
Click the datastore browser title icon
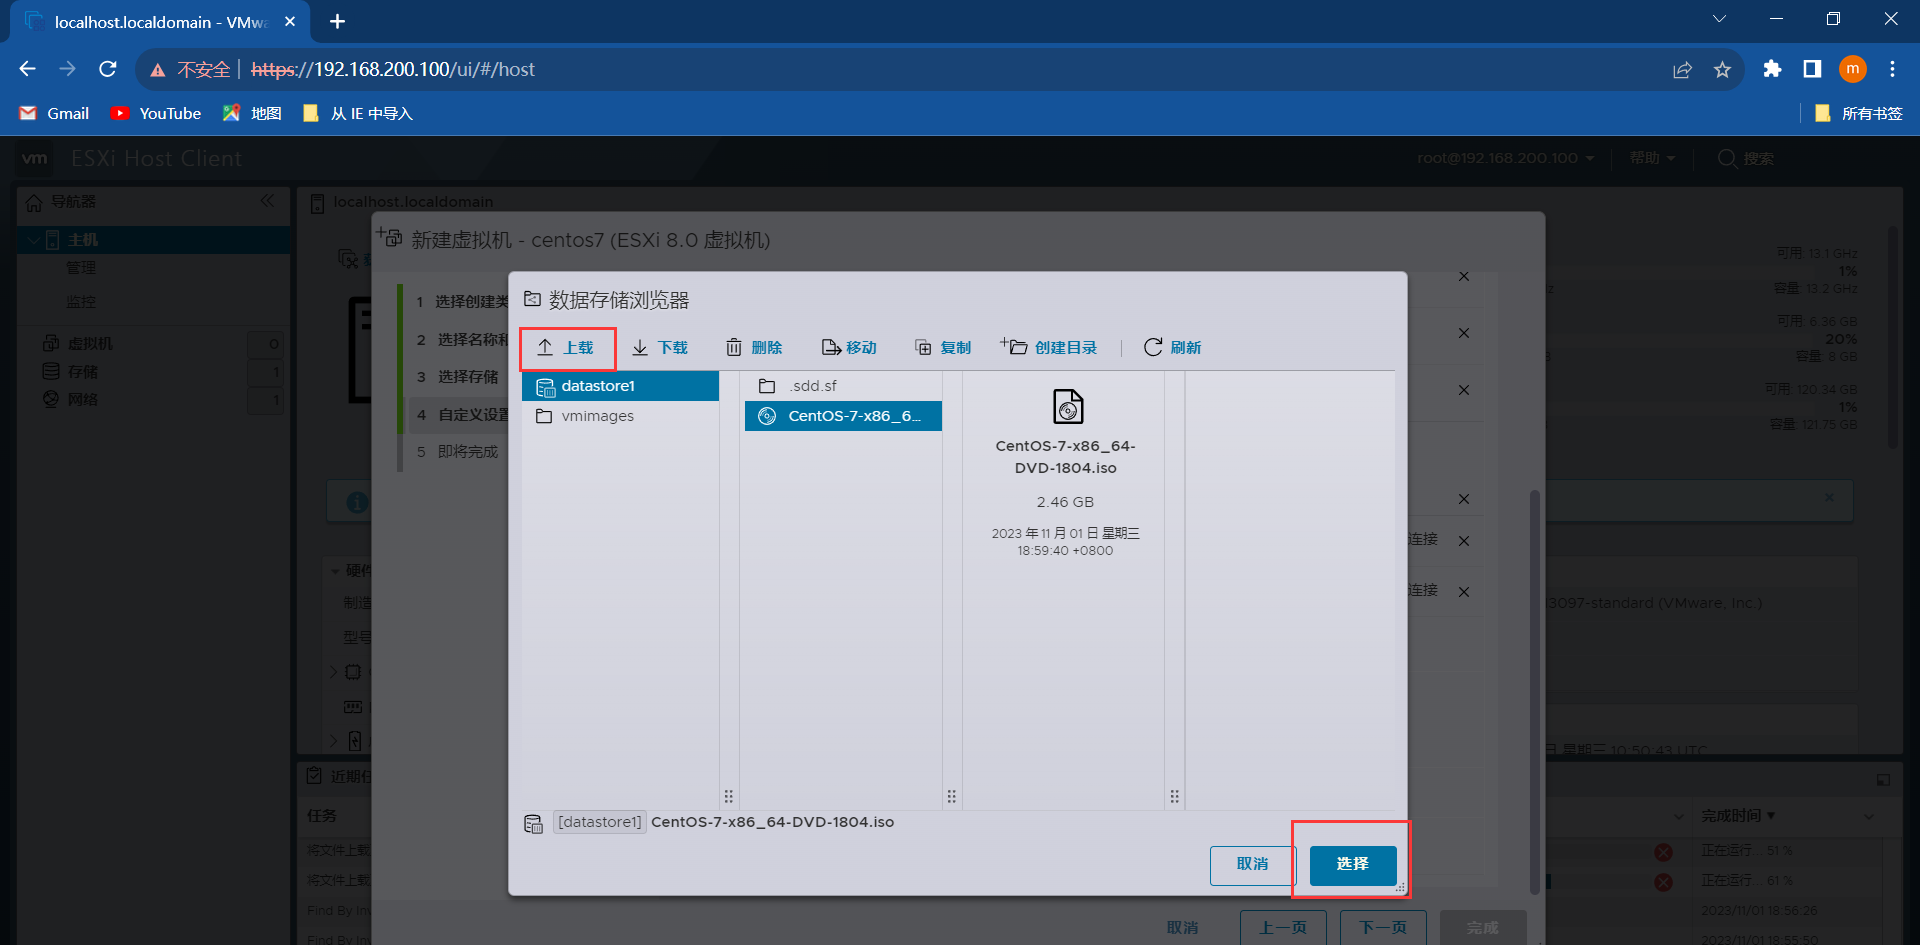[x=533, y=299]
